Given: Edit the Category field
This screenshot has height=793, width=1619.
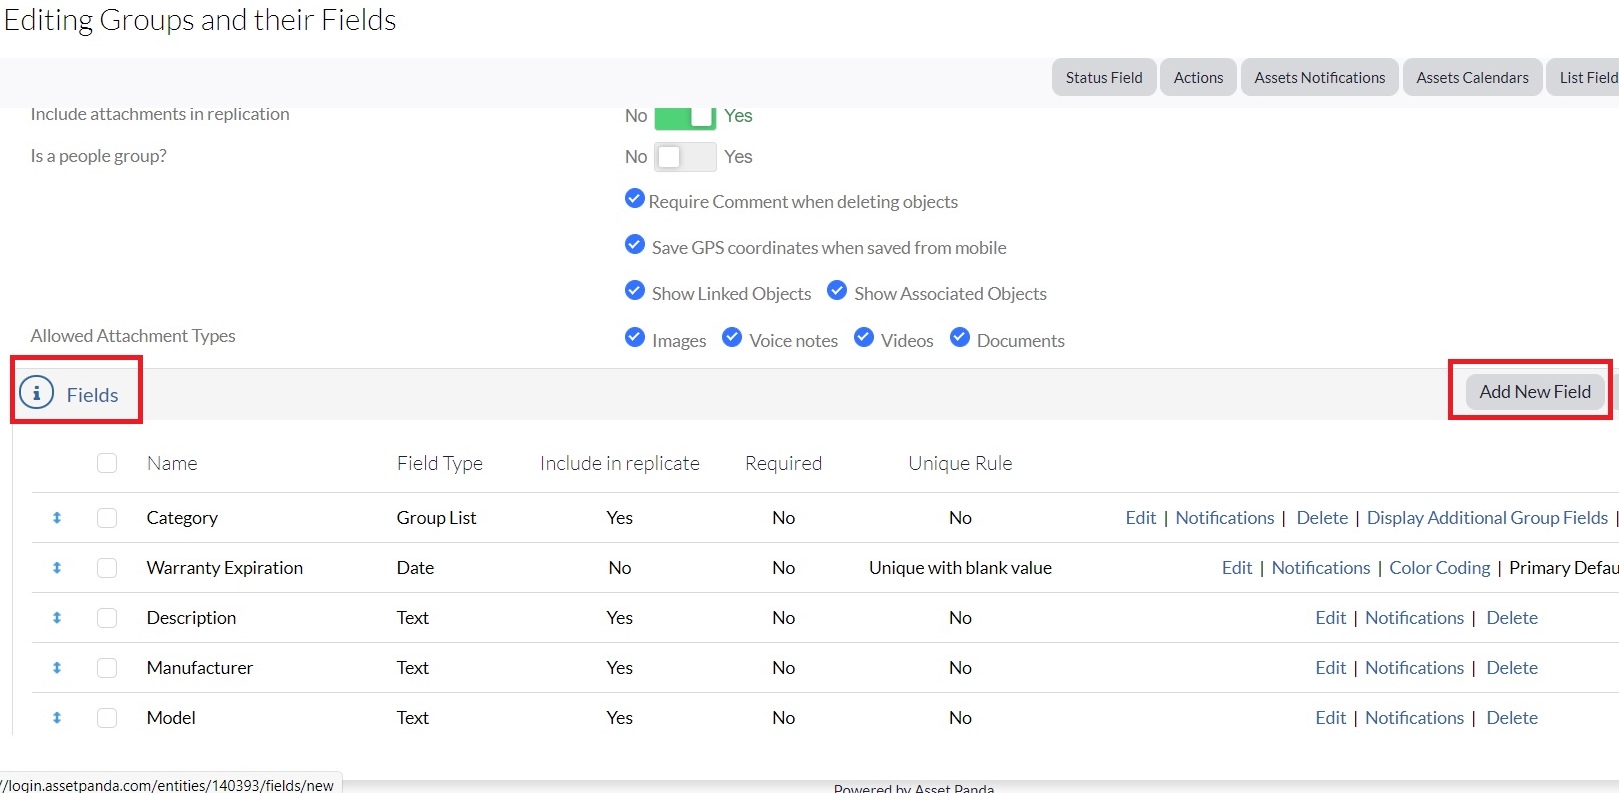Looking at the screenshot, I should click(x=1140, y=518).
